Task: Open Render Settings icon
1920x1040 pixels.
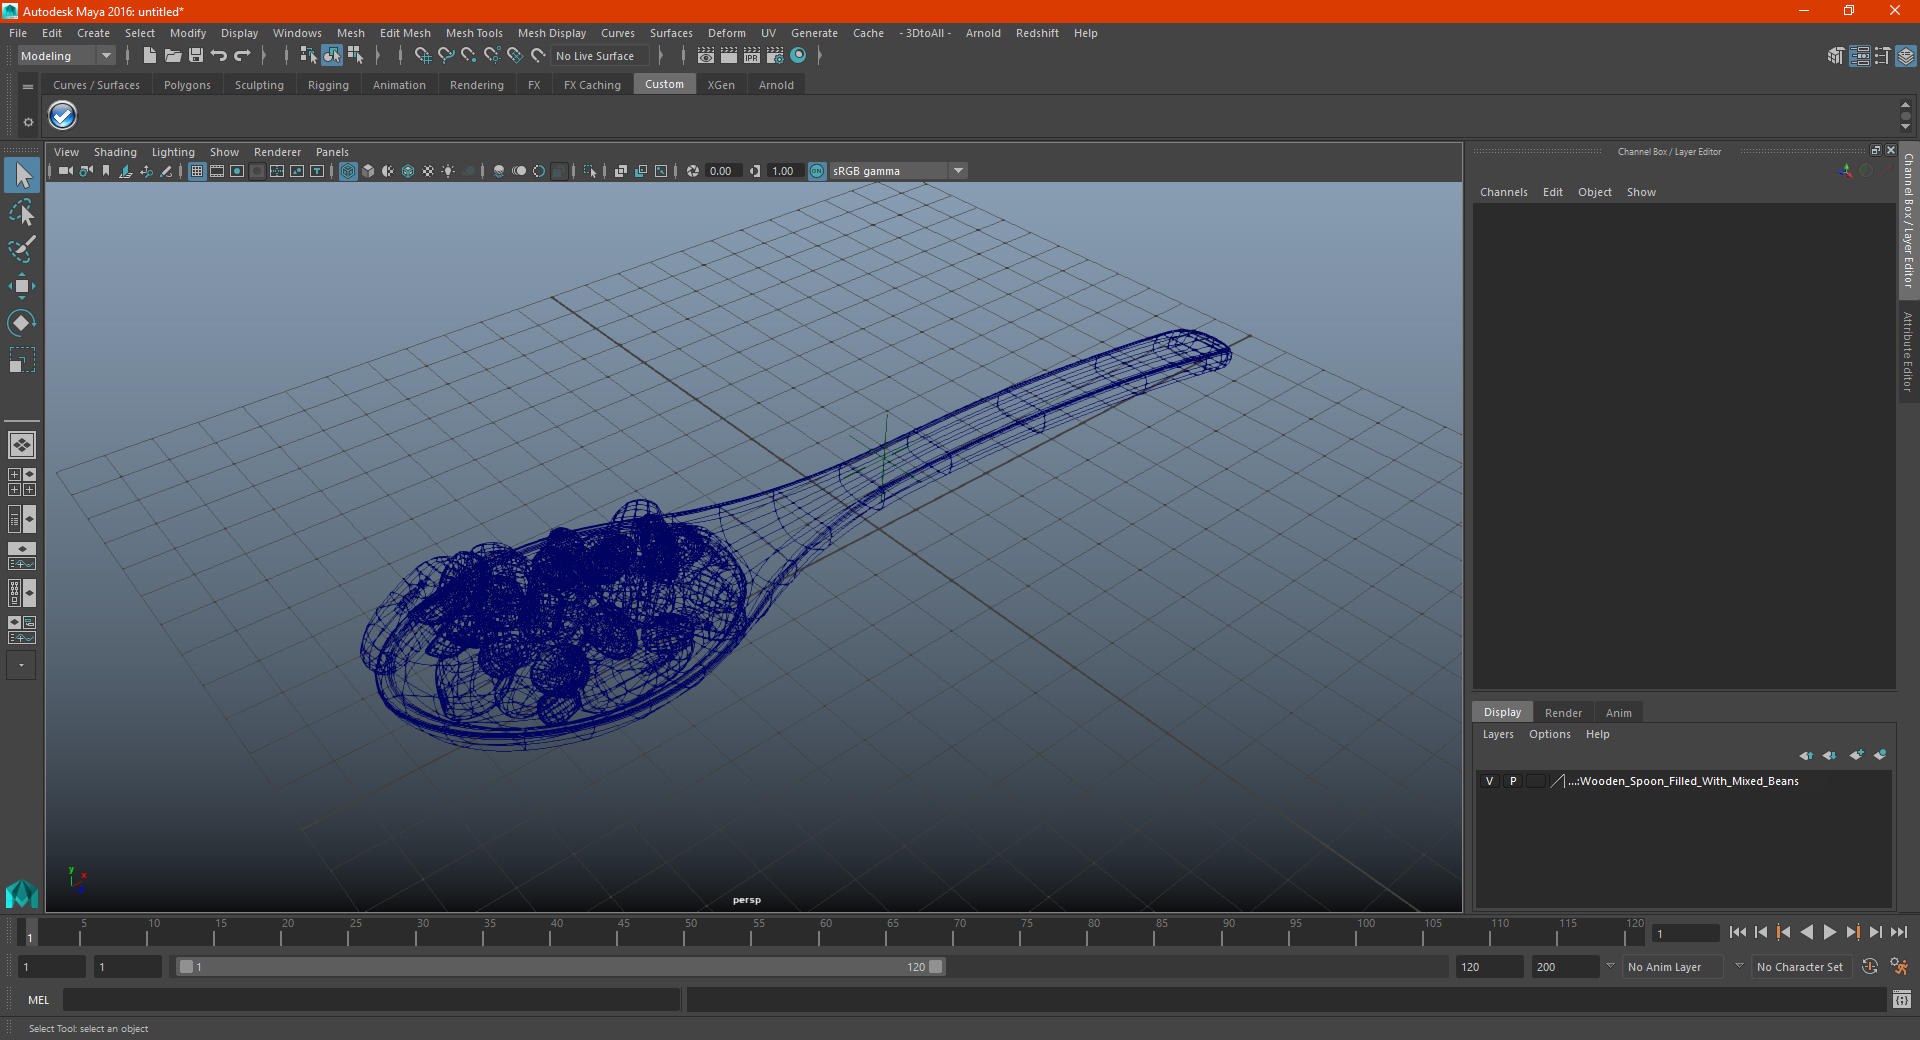Action: click(775, 56)
